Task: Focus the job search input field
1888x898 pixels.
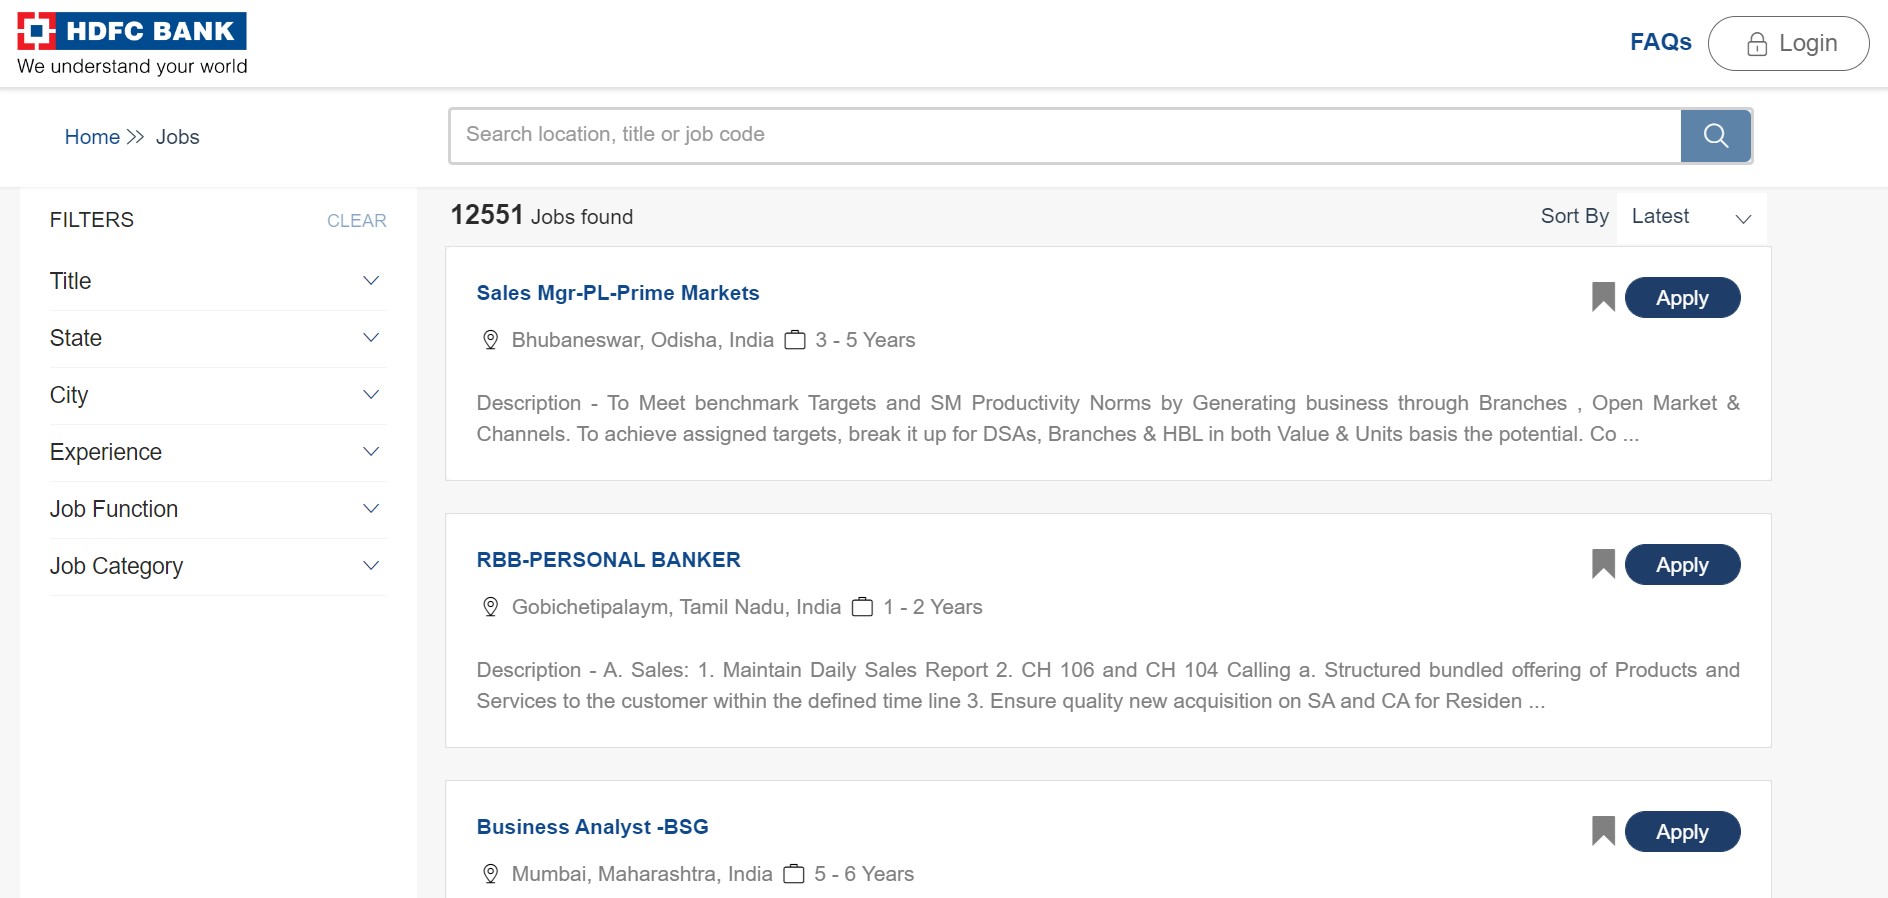Action: pyautogui.click(x=1066, y=135)
